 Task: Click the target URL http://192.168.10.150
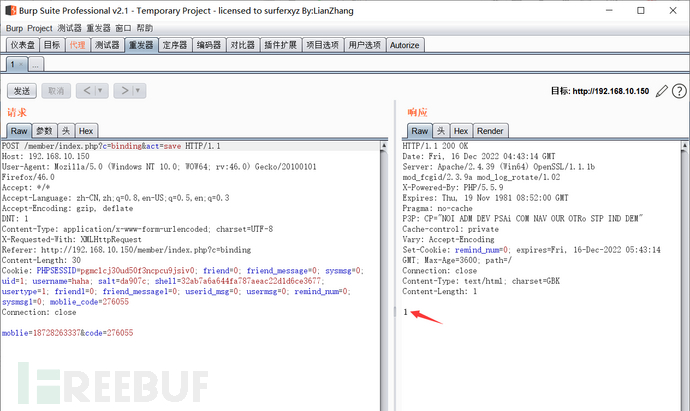tap(611, 91)
